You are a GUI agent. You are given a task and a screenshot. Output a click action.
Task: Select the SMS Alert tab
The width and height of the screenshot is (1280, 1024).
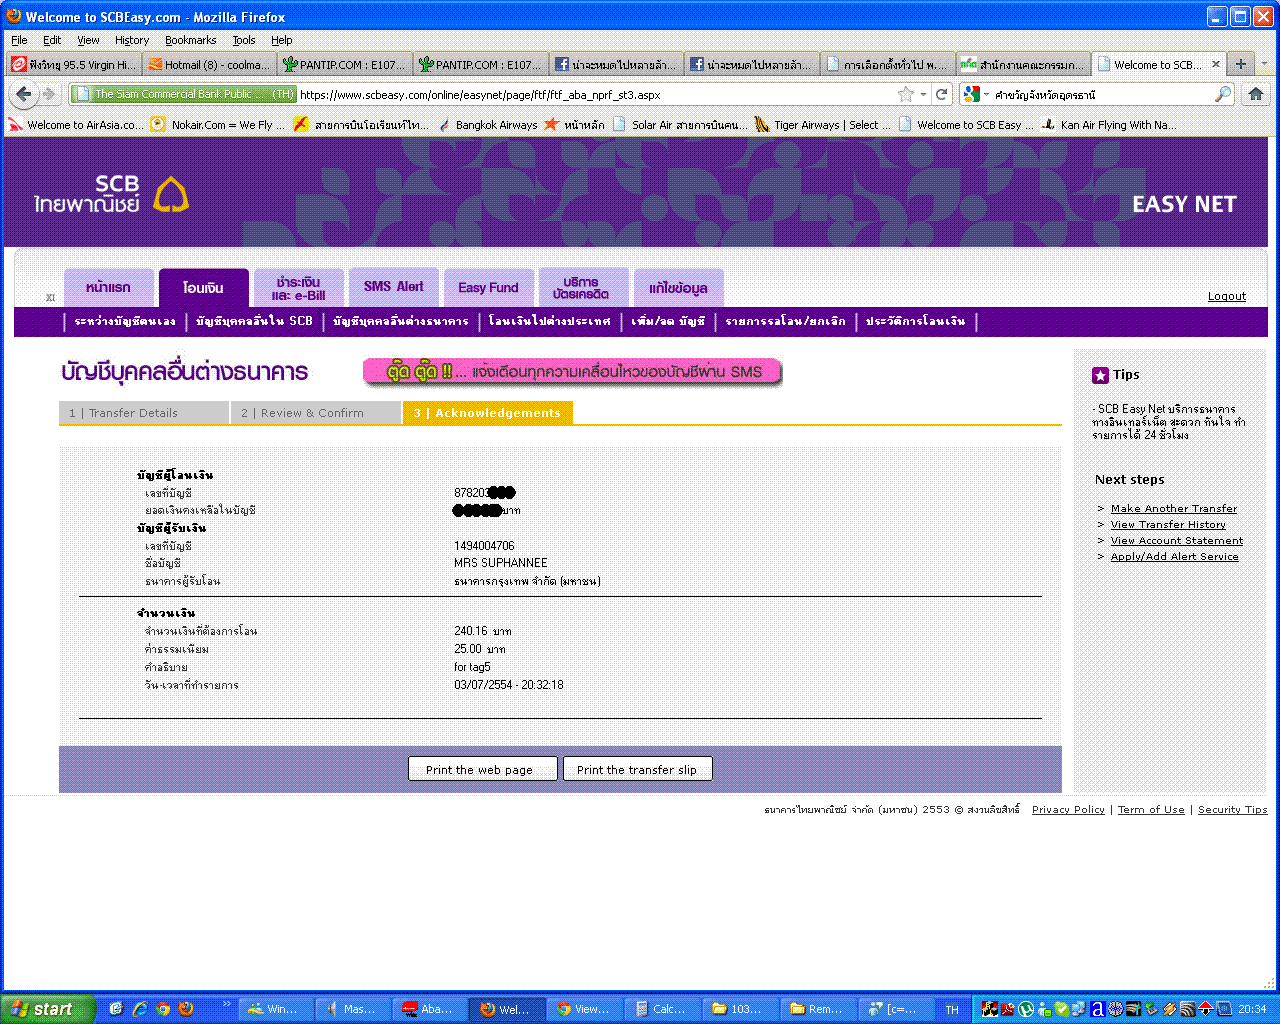pyautogui.click(x=393, y=287)
